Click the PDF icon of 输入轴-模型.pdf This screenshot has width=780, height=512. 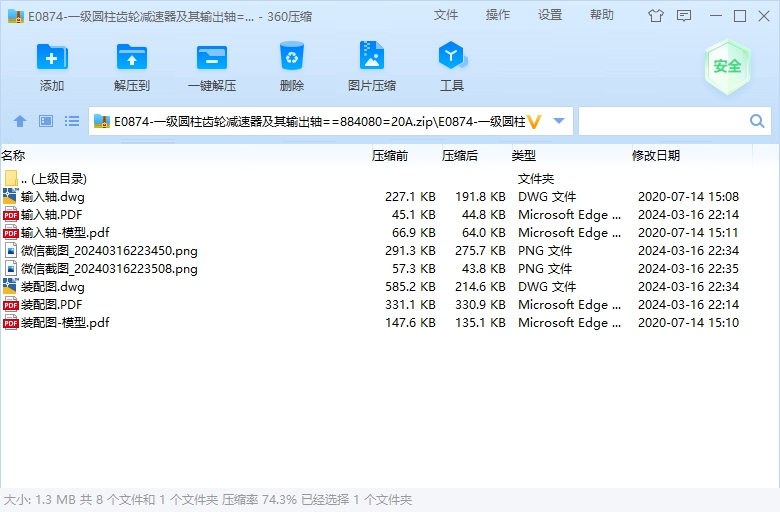click(x=10, y=232)
